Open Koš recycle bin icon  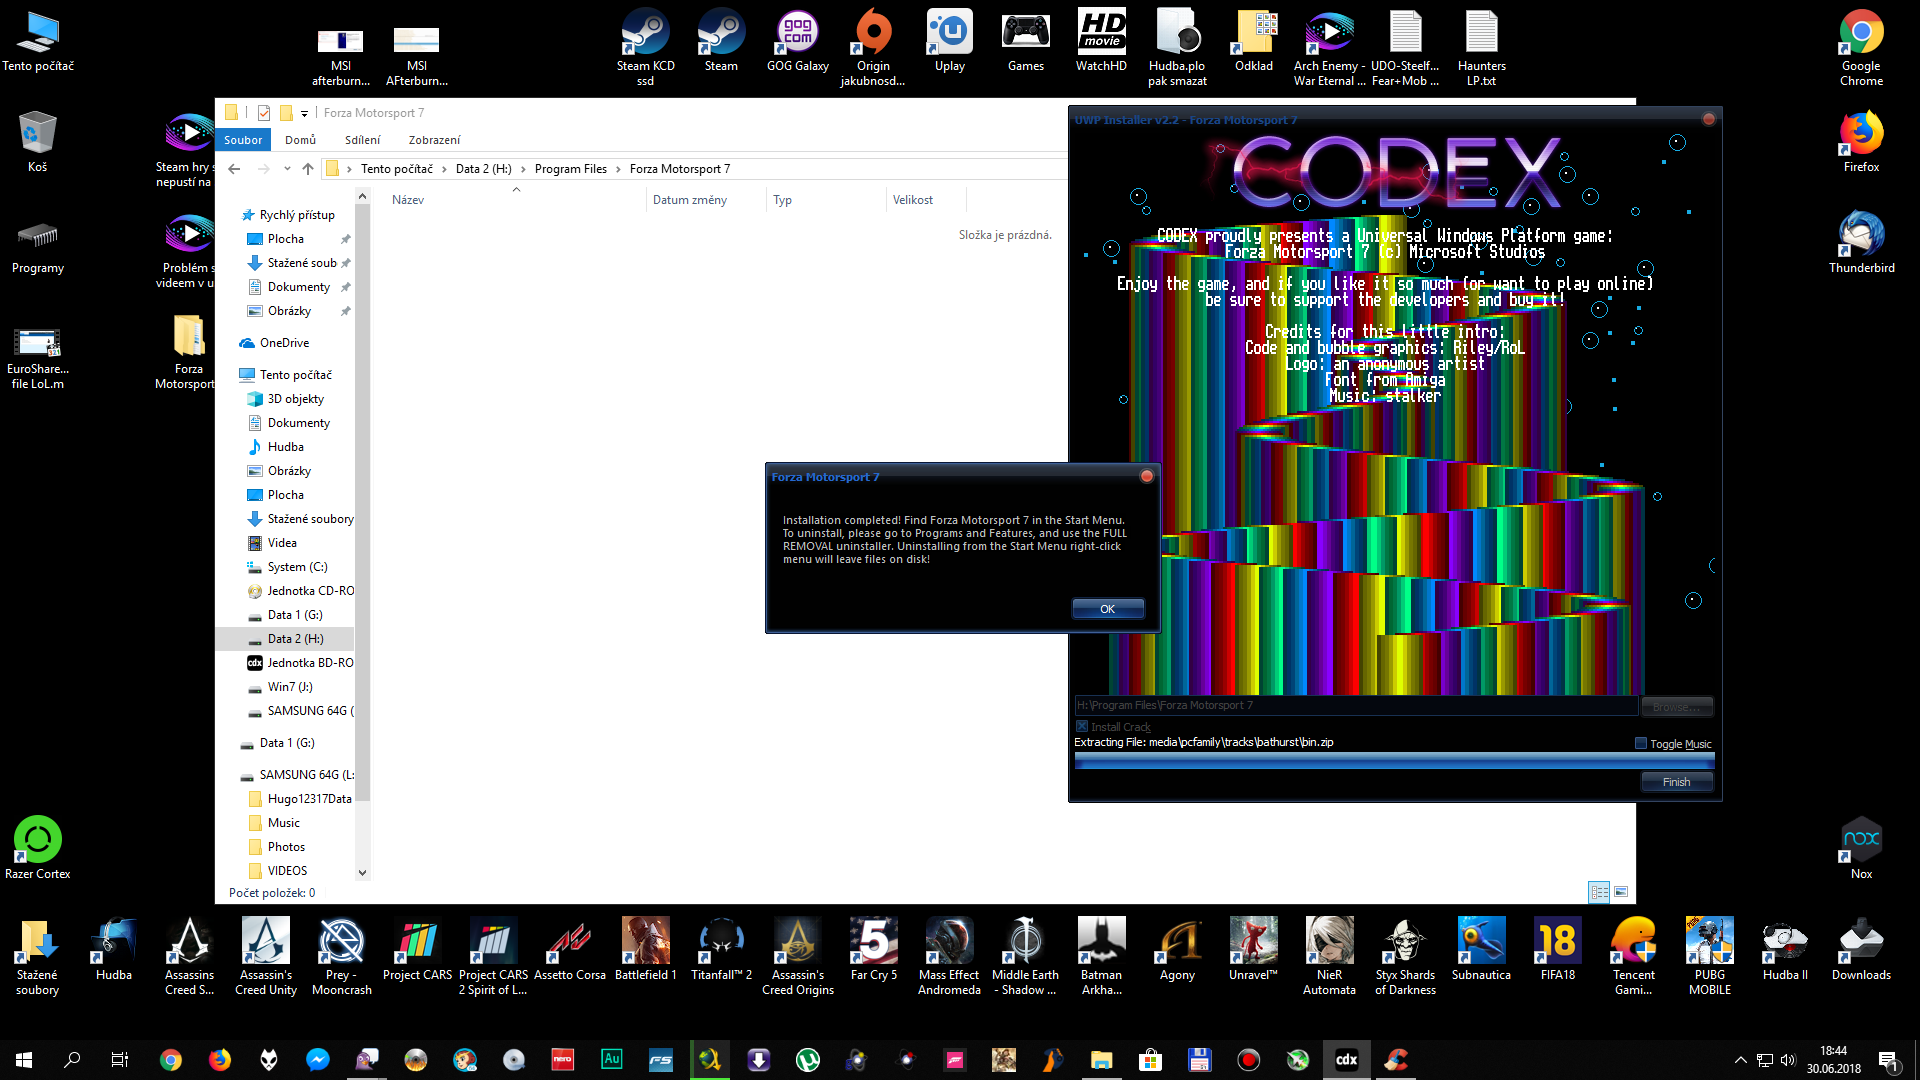pos(37,142)
